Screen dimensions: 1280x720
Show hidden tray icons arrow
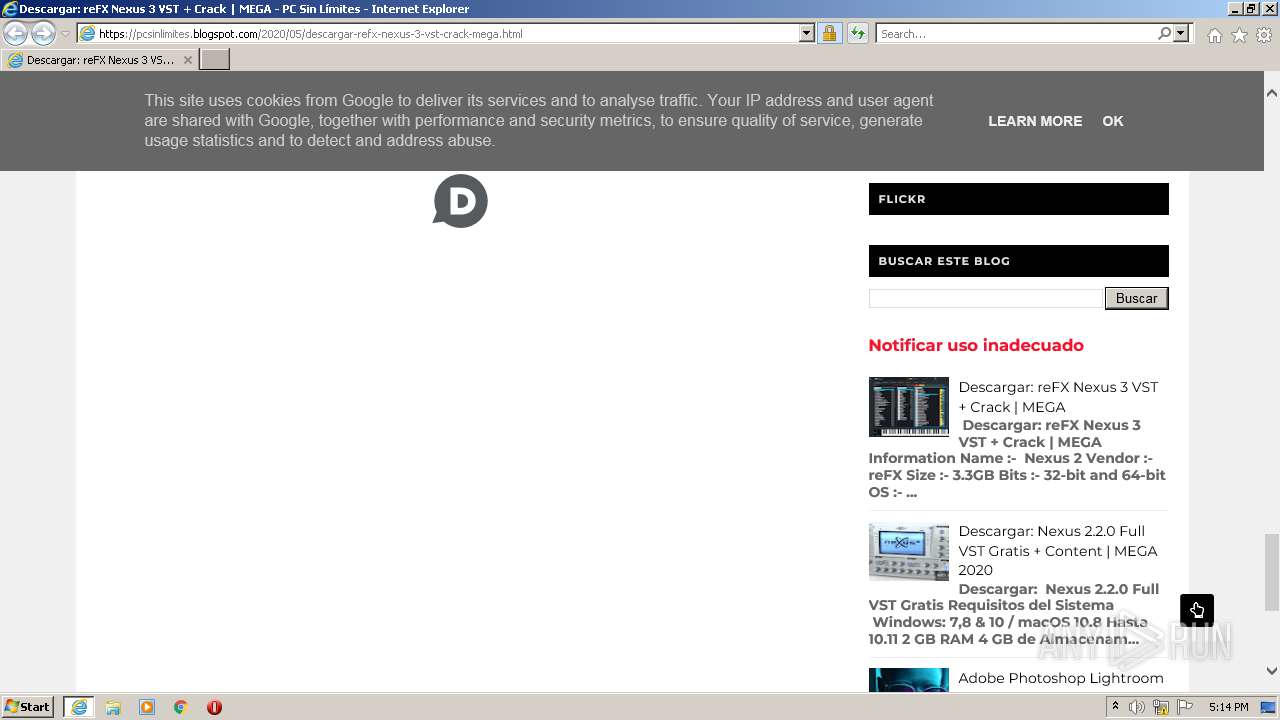1116,707
